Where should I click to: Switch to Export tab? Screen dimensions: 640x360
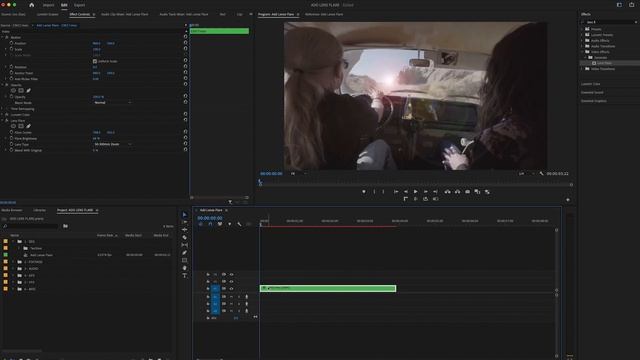(80, 5)
